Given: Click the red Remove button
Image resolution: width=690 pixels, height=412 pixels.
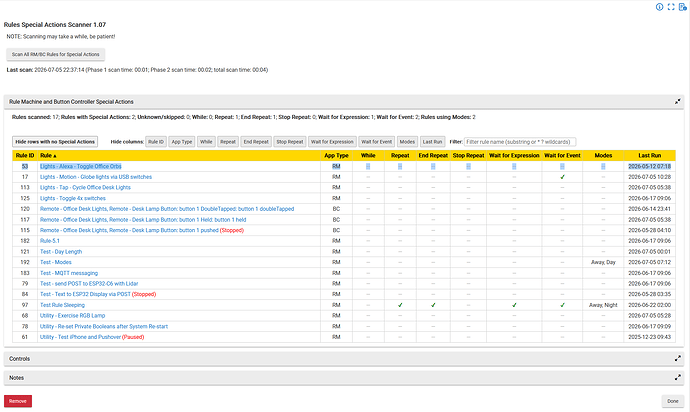Looking at the screenshot, I should click(x=18, y=401).
